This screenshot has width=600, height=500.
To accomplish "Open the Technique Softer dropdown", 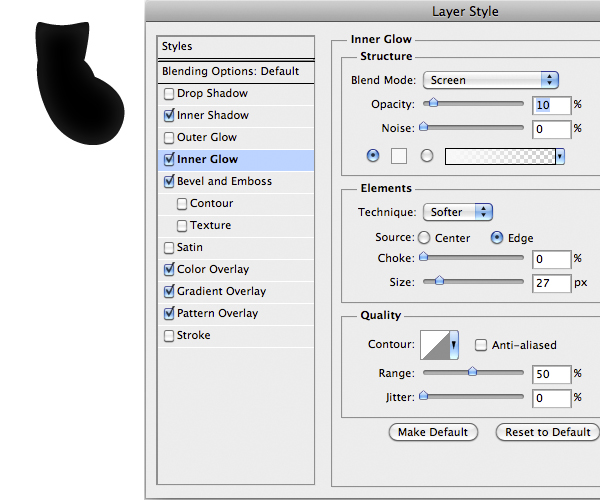I will coord(458,212).
